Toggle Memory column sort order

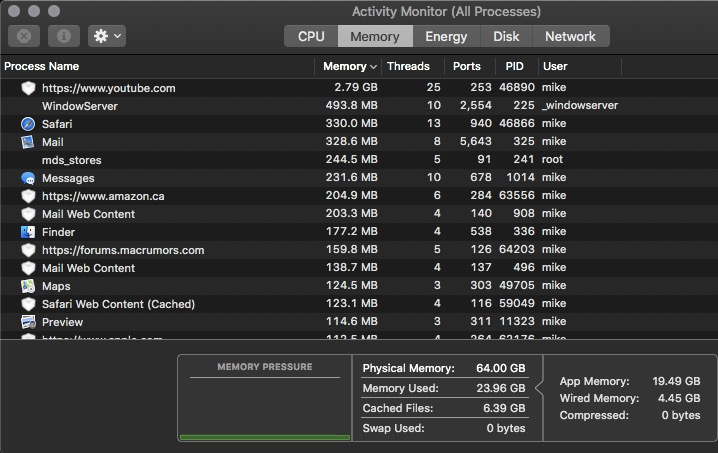350,66
